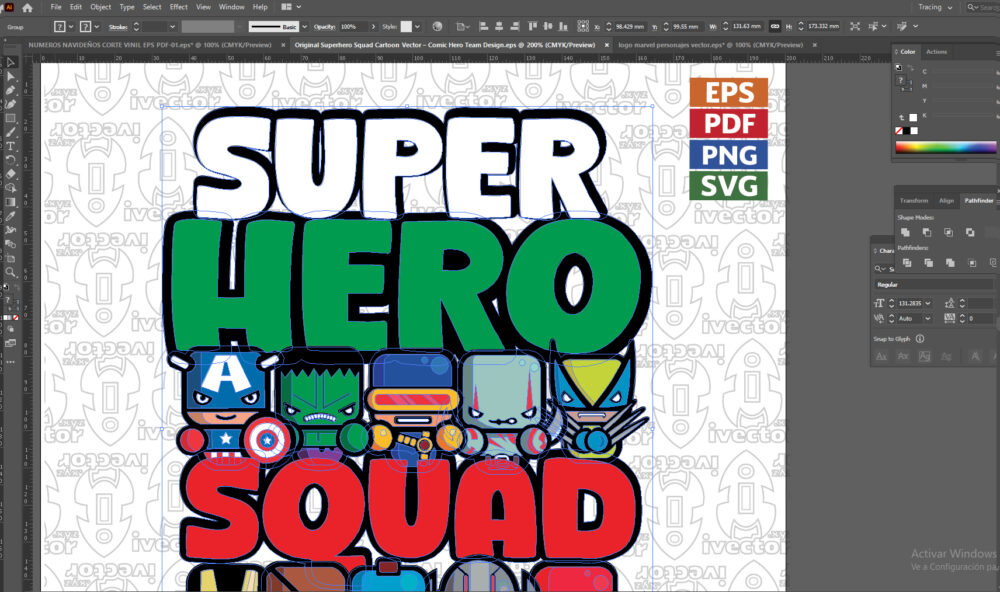
Task: Click the Horizontal Align Left icon
Action: [483, 26]
